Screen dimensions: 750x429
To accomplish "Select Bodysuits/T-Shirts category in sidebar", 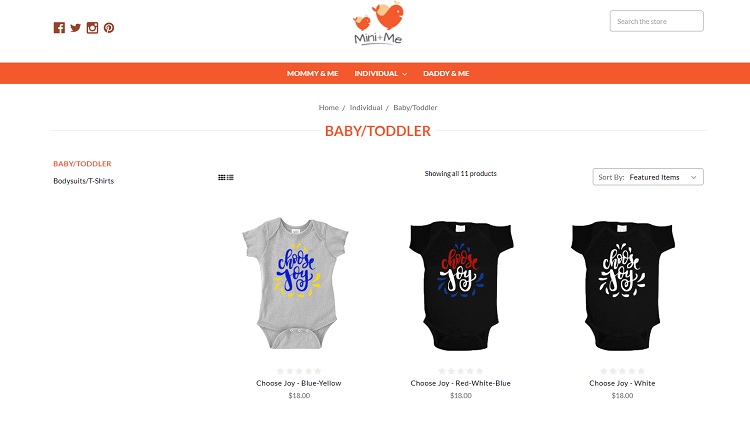I will [x=84, y=181].
